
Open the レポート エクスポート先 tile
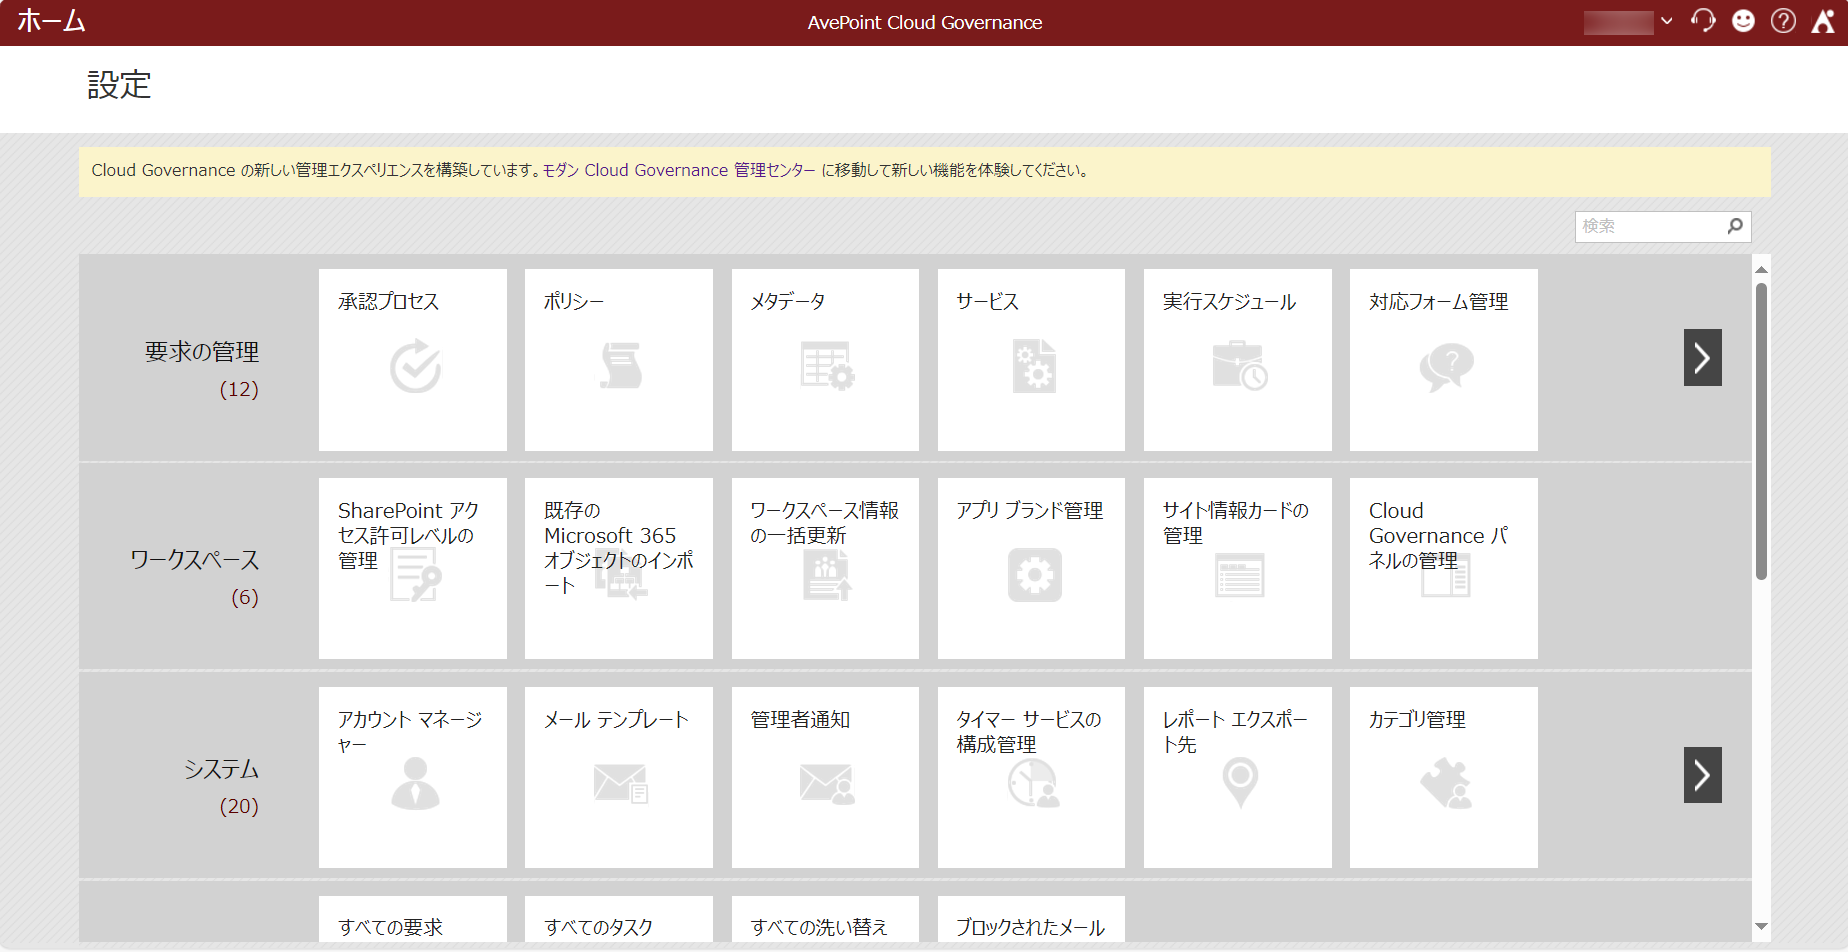pos(1238,777)
